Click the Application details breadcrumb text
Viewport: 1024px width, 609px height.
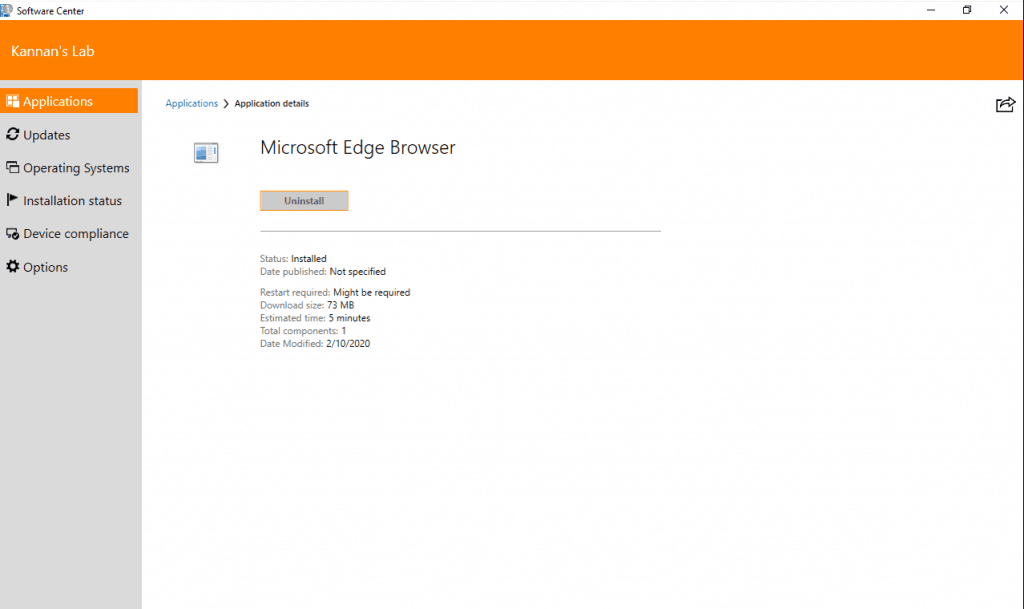pyautogui.click(x=271, y=104)
